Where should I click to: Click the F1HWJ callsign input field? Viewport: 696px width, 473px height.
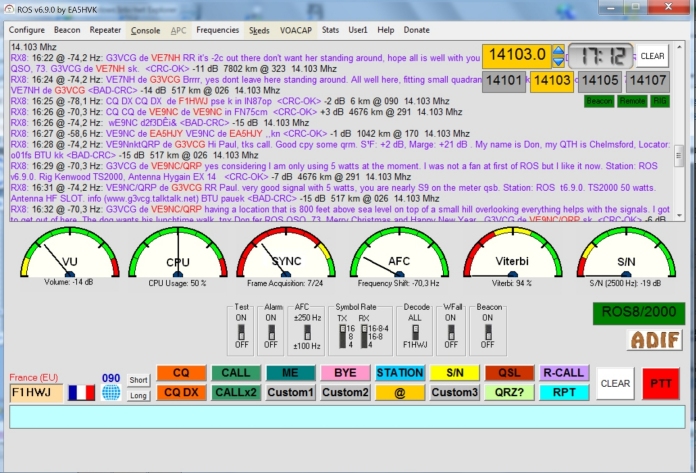pyautogui.click(x=37, y=393)
